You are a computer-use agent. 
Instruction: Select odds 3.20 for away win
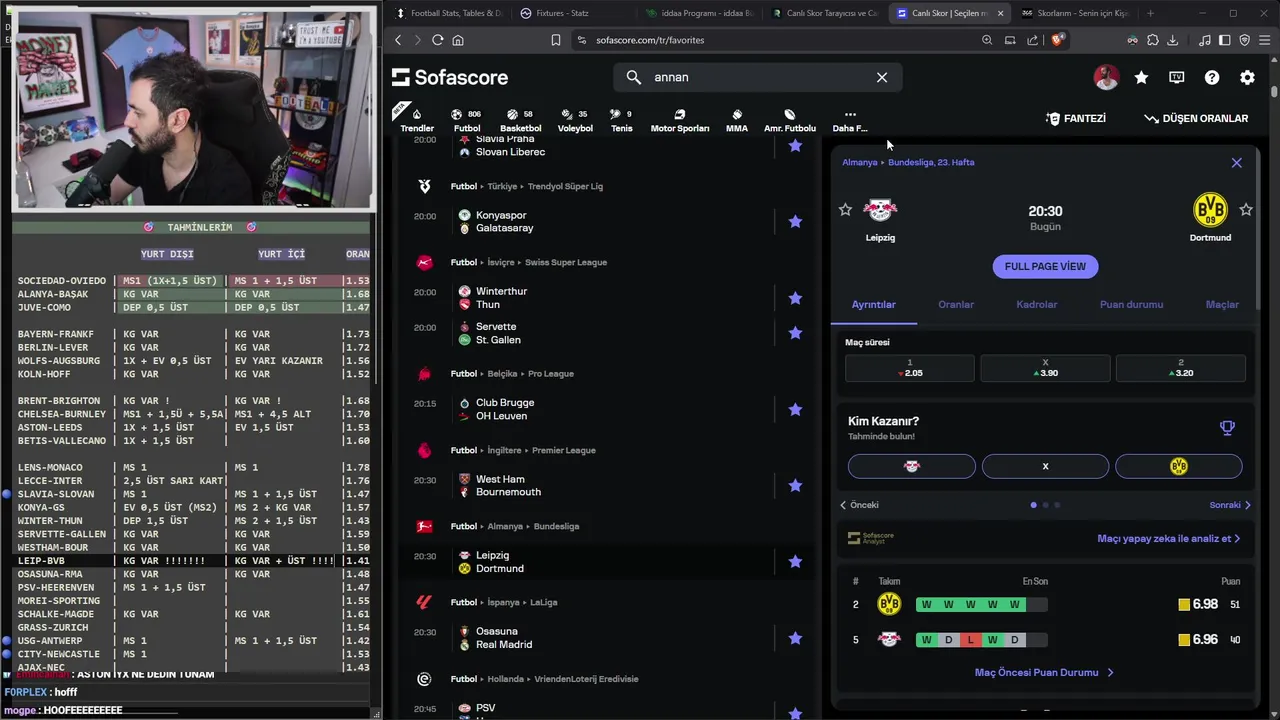coord(1181,368)
